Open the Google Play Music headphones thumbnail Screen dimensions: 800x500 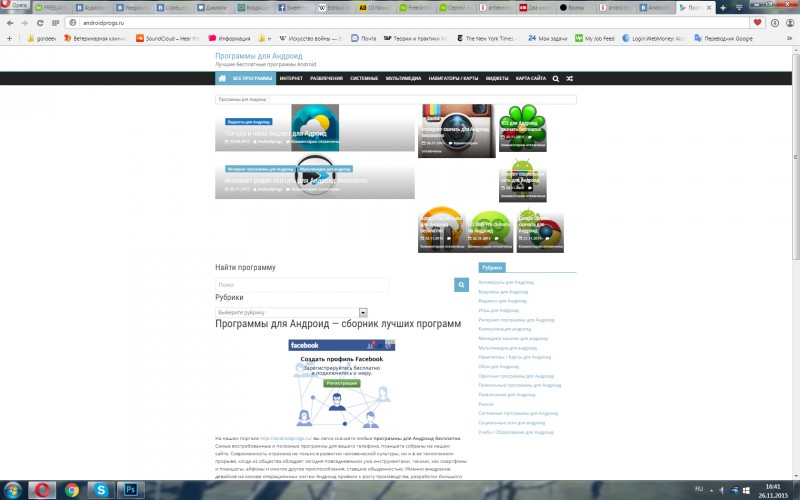coord(441,229)
